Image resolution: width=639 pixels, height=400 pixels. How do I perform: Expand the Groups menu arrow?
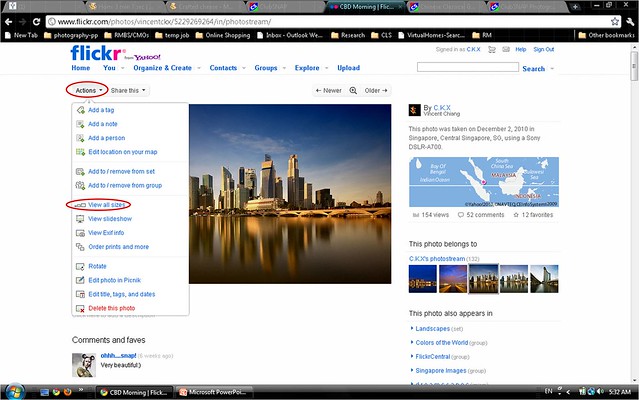(x=284, y=68)
